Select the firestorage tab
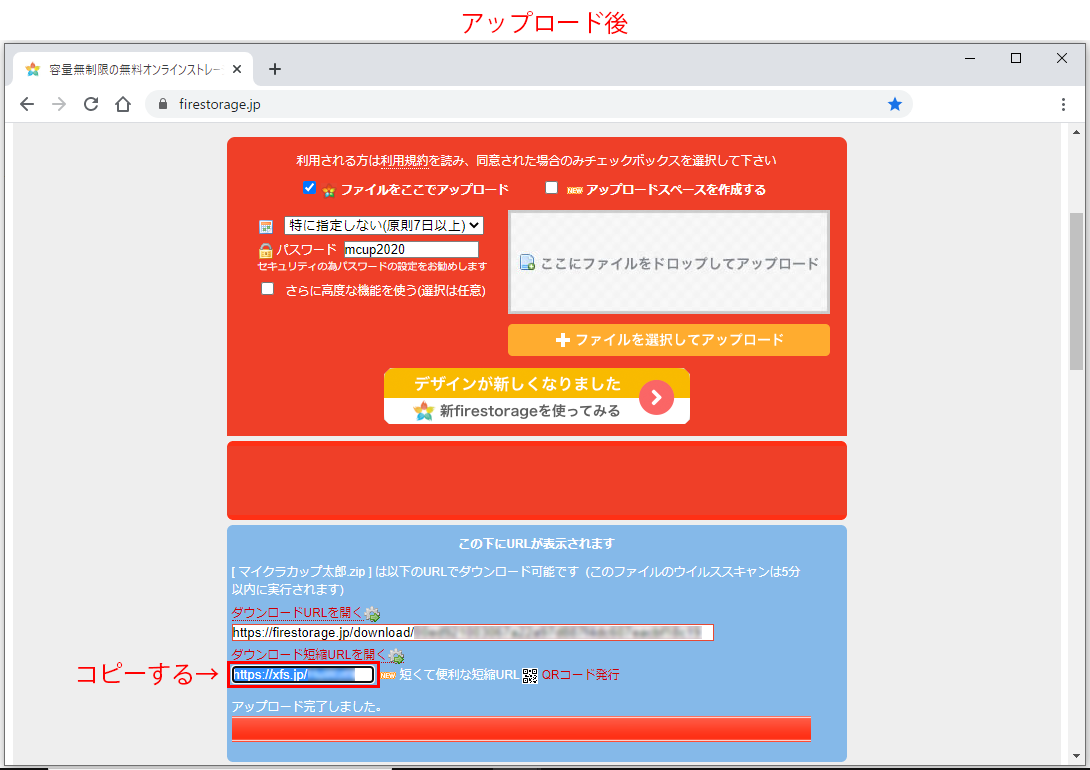 pyautogui.click(x=133, y=69)
